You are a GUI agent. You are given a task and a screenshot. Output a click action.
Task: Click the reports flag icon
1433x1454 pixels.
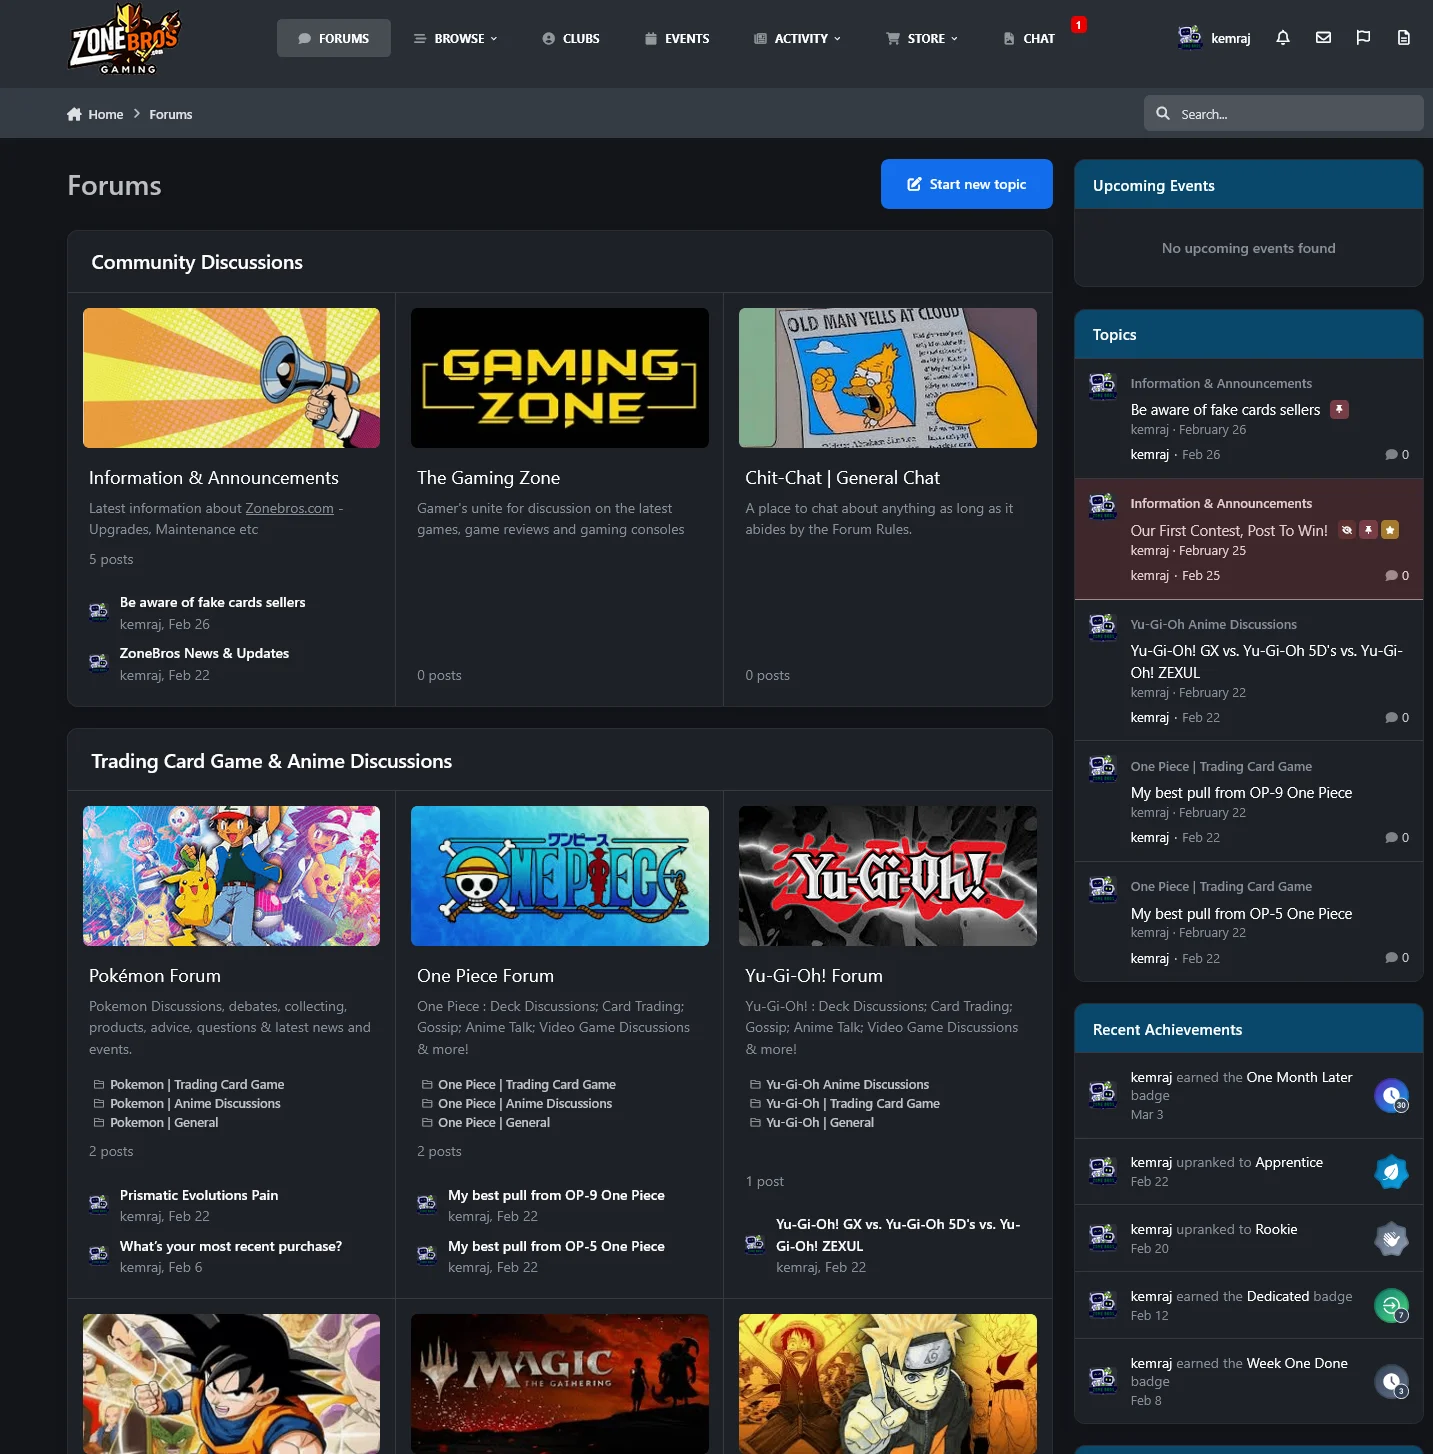pos(1363,38)
